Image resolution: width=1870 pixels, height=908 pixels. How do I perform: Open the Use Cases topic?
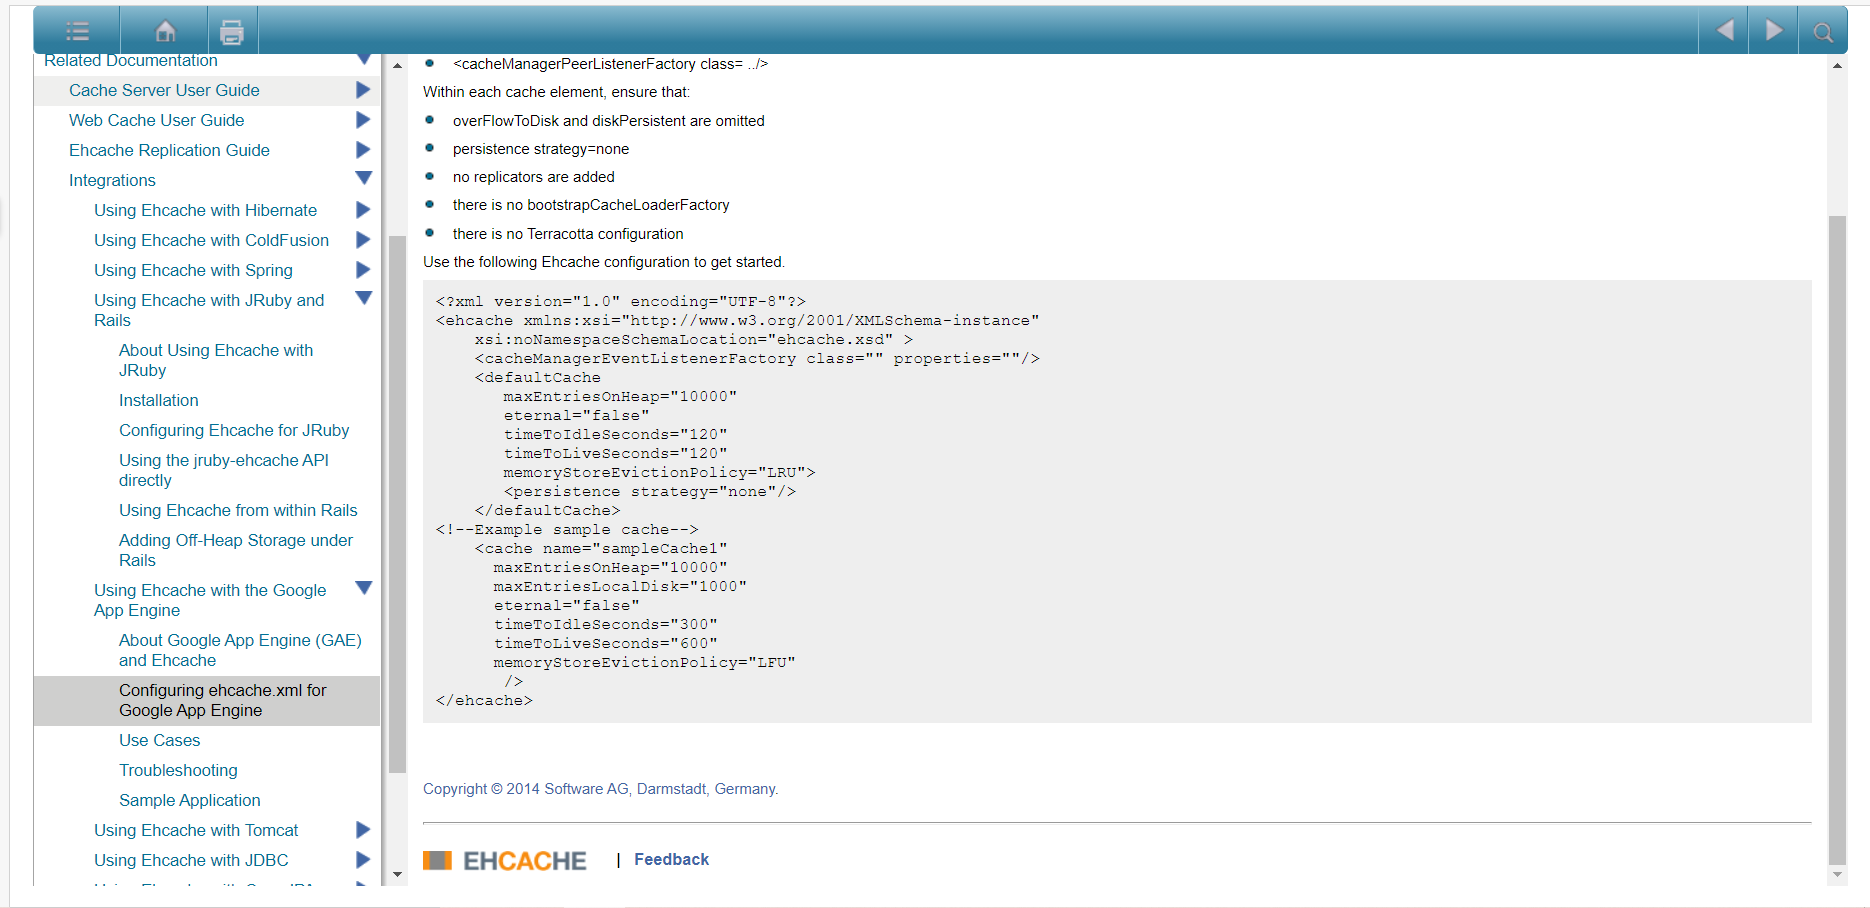point(159,740)
